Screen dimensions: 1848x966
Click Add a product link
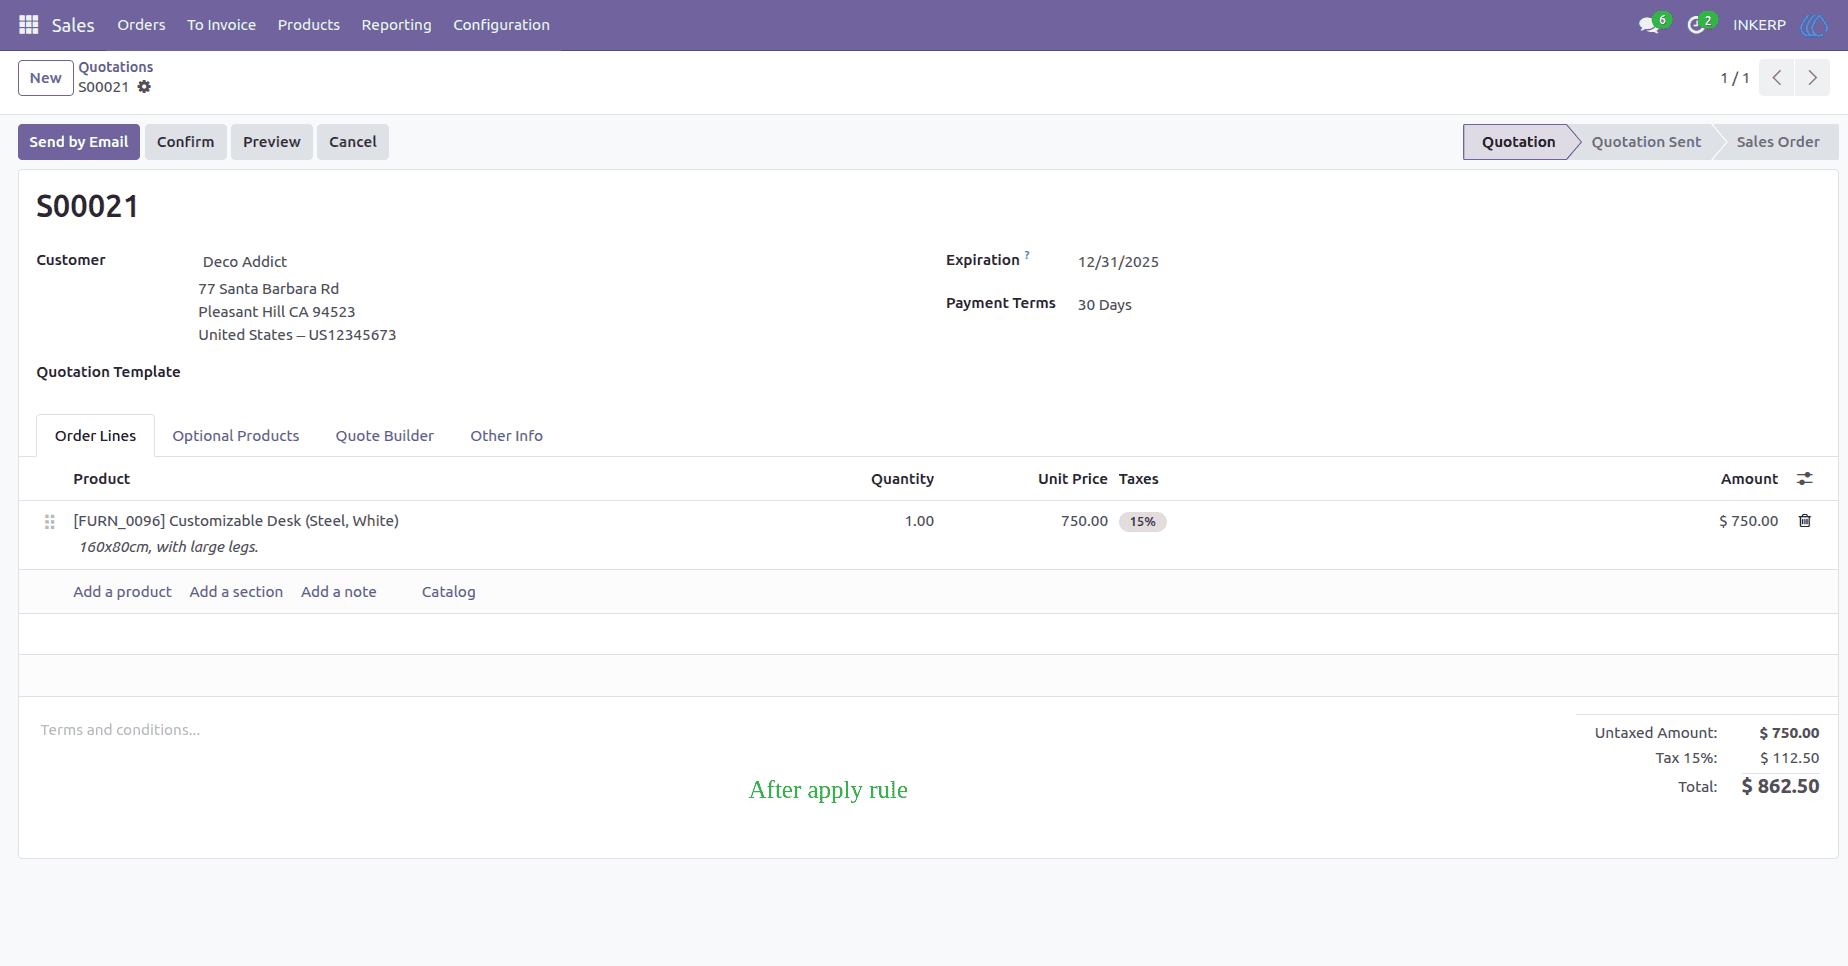pyautogui.click(x=122, y=592)
